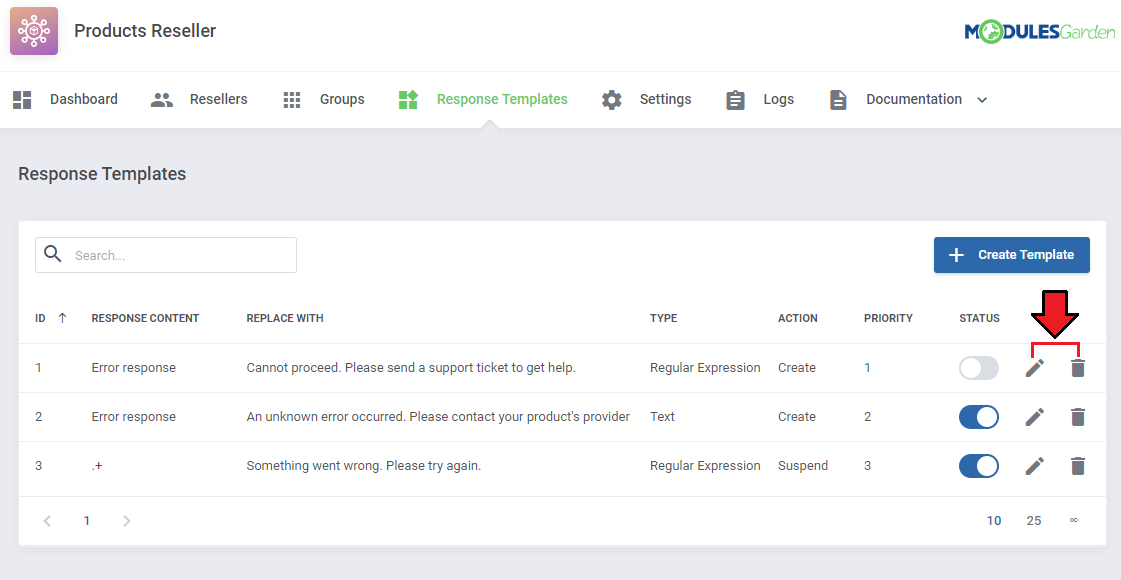The width and height of the screenshot is (1121, 580).
Task: Sort by Status column header
Action: (979, 318)
